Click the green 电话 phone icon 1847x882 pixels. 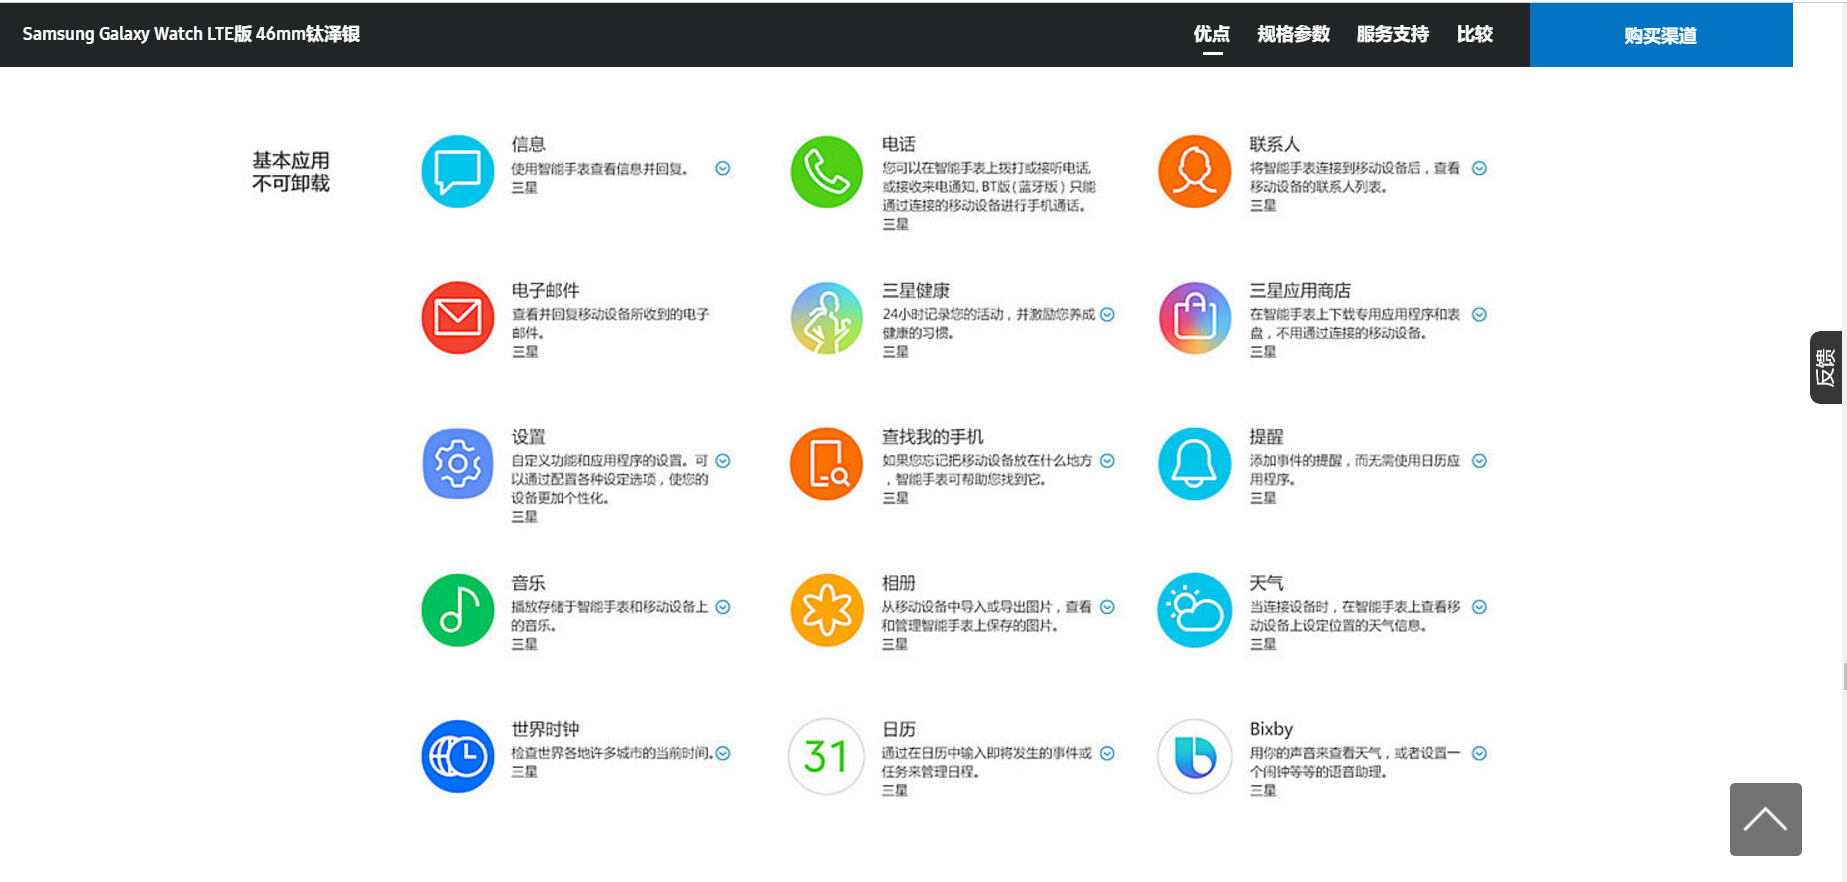click(827, 171)
